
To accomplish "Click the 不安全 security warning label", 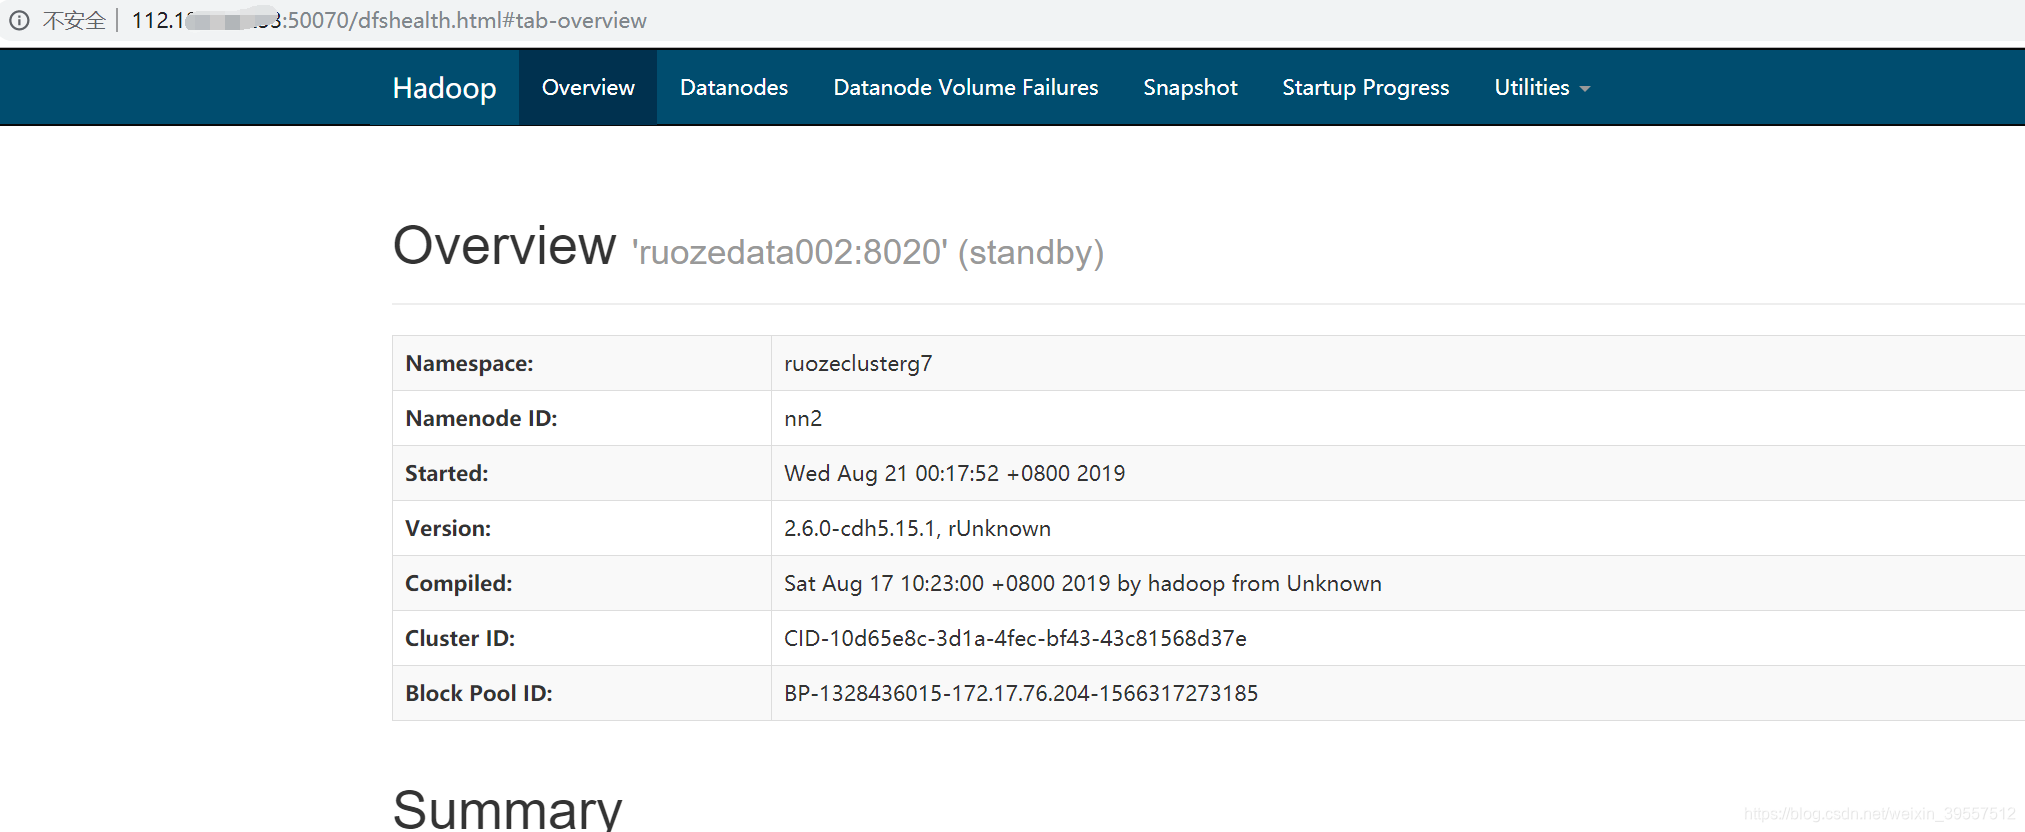I will pos(74,20).
